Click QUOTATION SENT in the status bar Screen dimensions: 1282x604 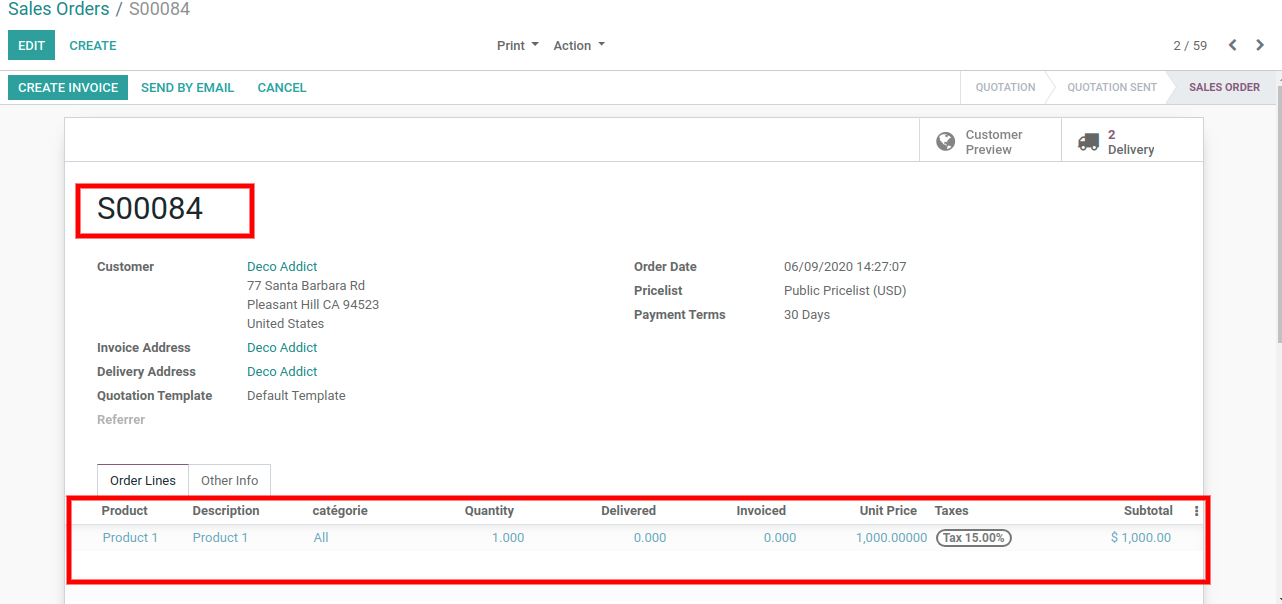(x=1110, y=87)
